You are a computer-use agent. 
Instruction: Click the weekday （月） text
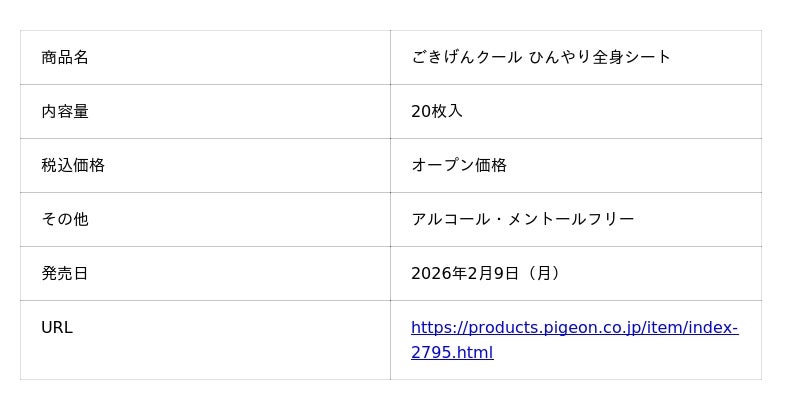tap(541, 274)
